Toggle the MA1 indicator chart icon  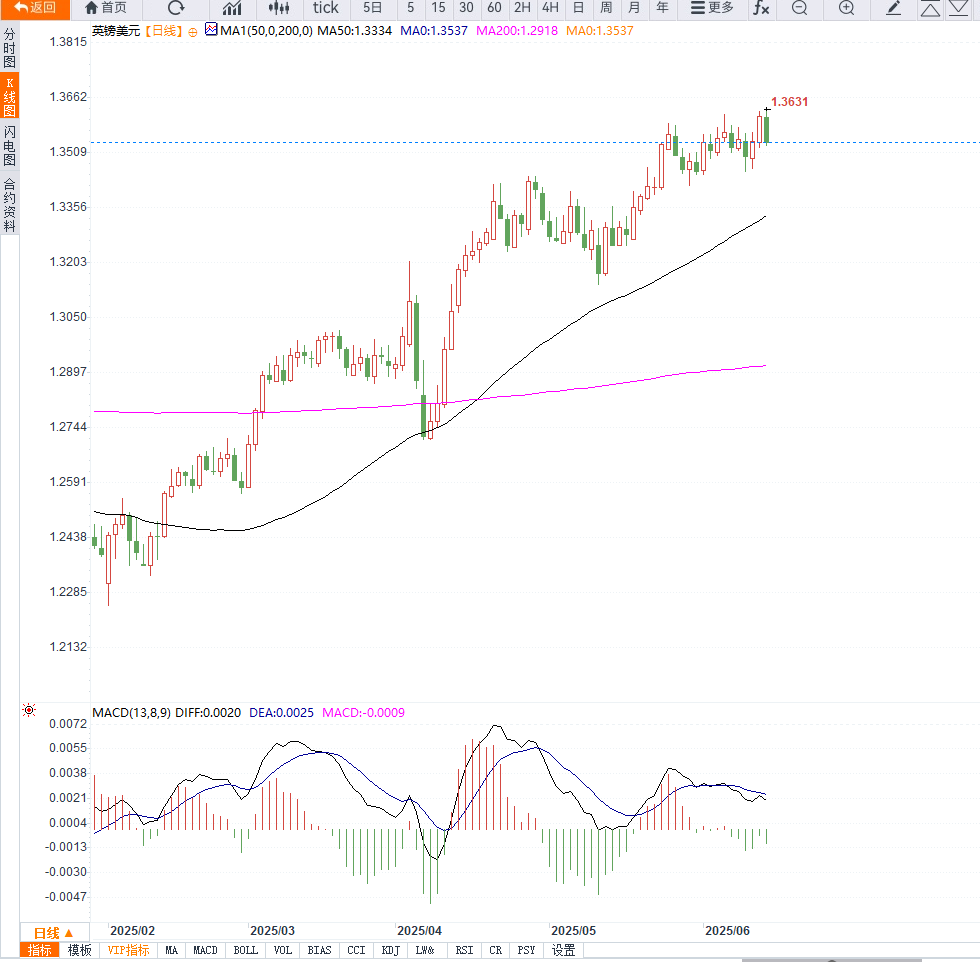click(211, 30)
